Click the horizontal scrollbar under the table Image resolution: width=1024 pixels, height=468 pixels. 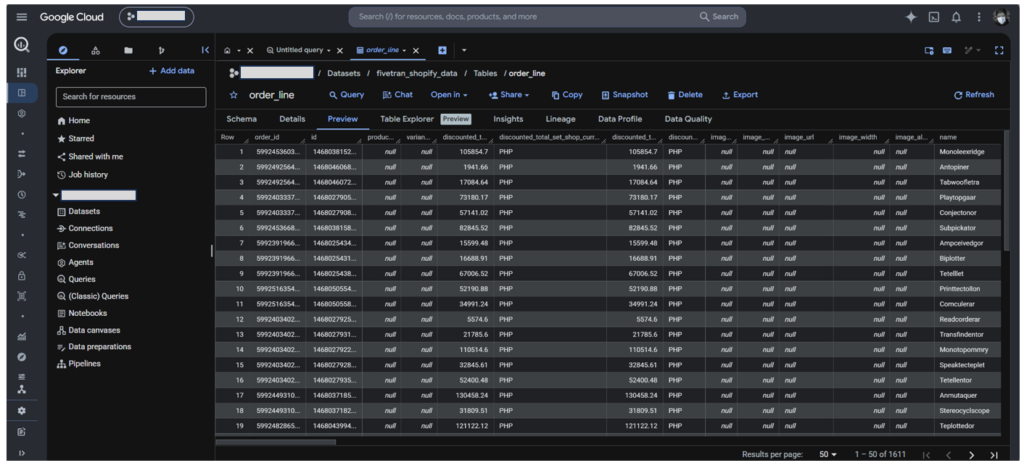coord(276,443)
